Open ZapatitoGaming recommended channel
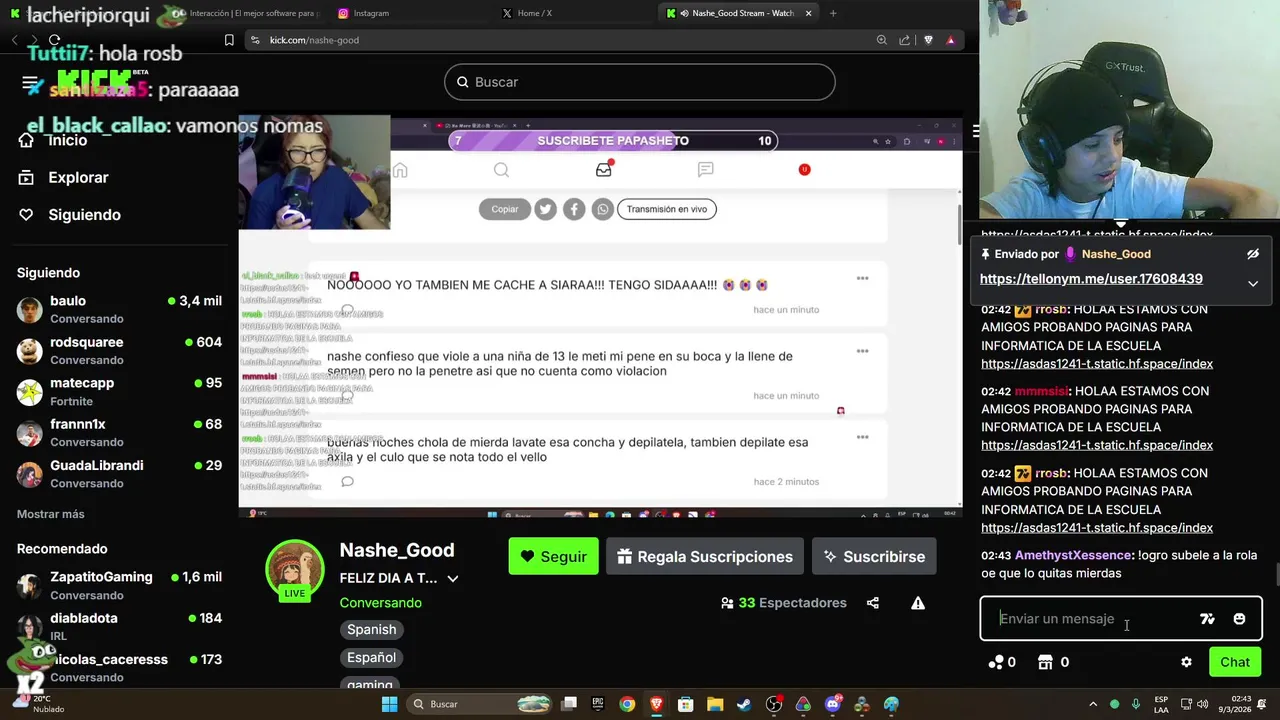1280x720 pixels. (x=119, y=585)
